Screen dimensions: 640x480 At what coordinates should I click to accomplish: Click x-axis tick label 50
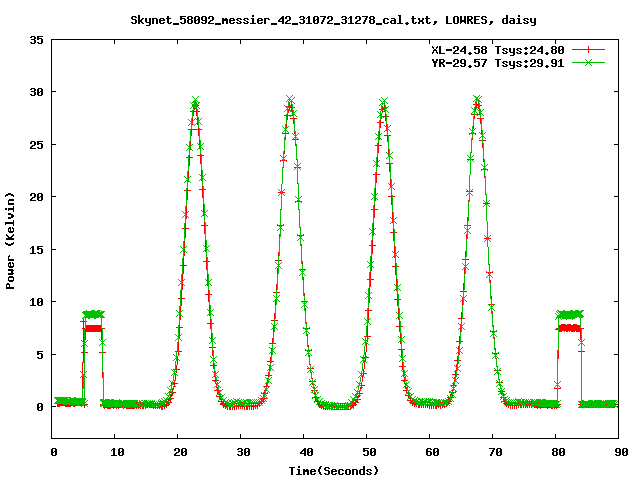[369, 452]
